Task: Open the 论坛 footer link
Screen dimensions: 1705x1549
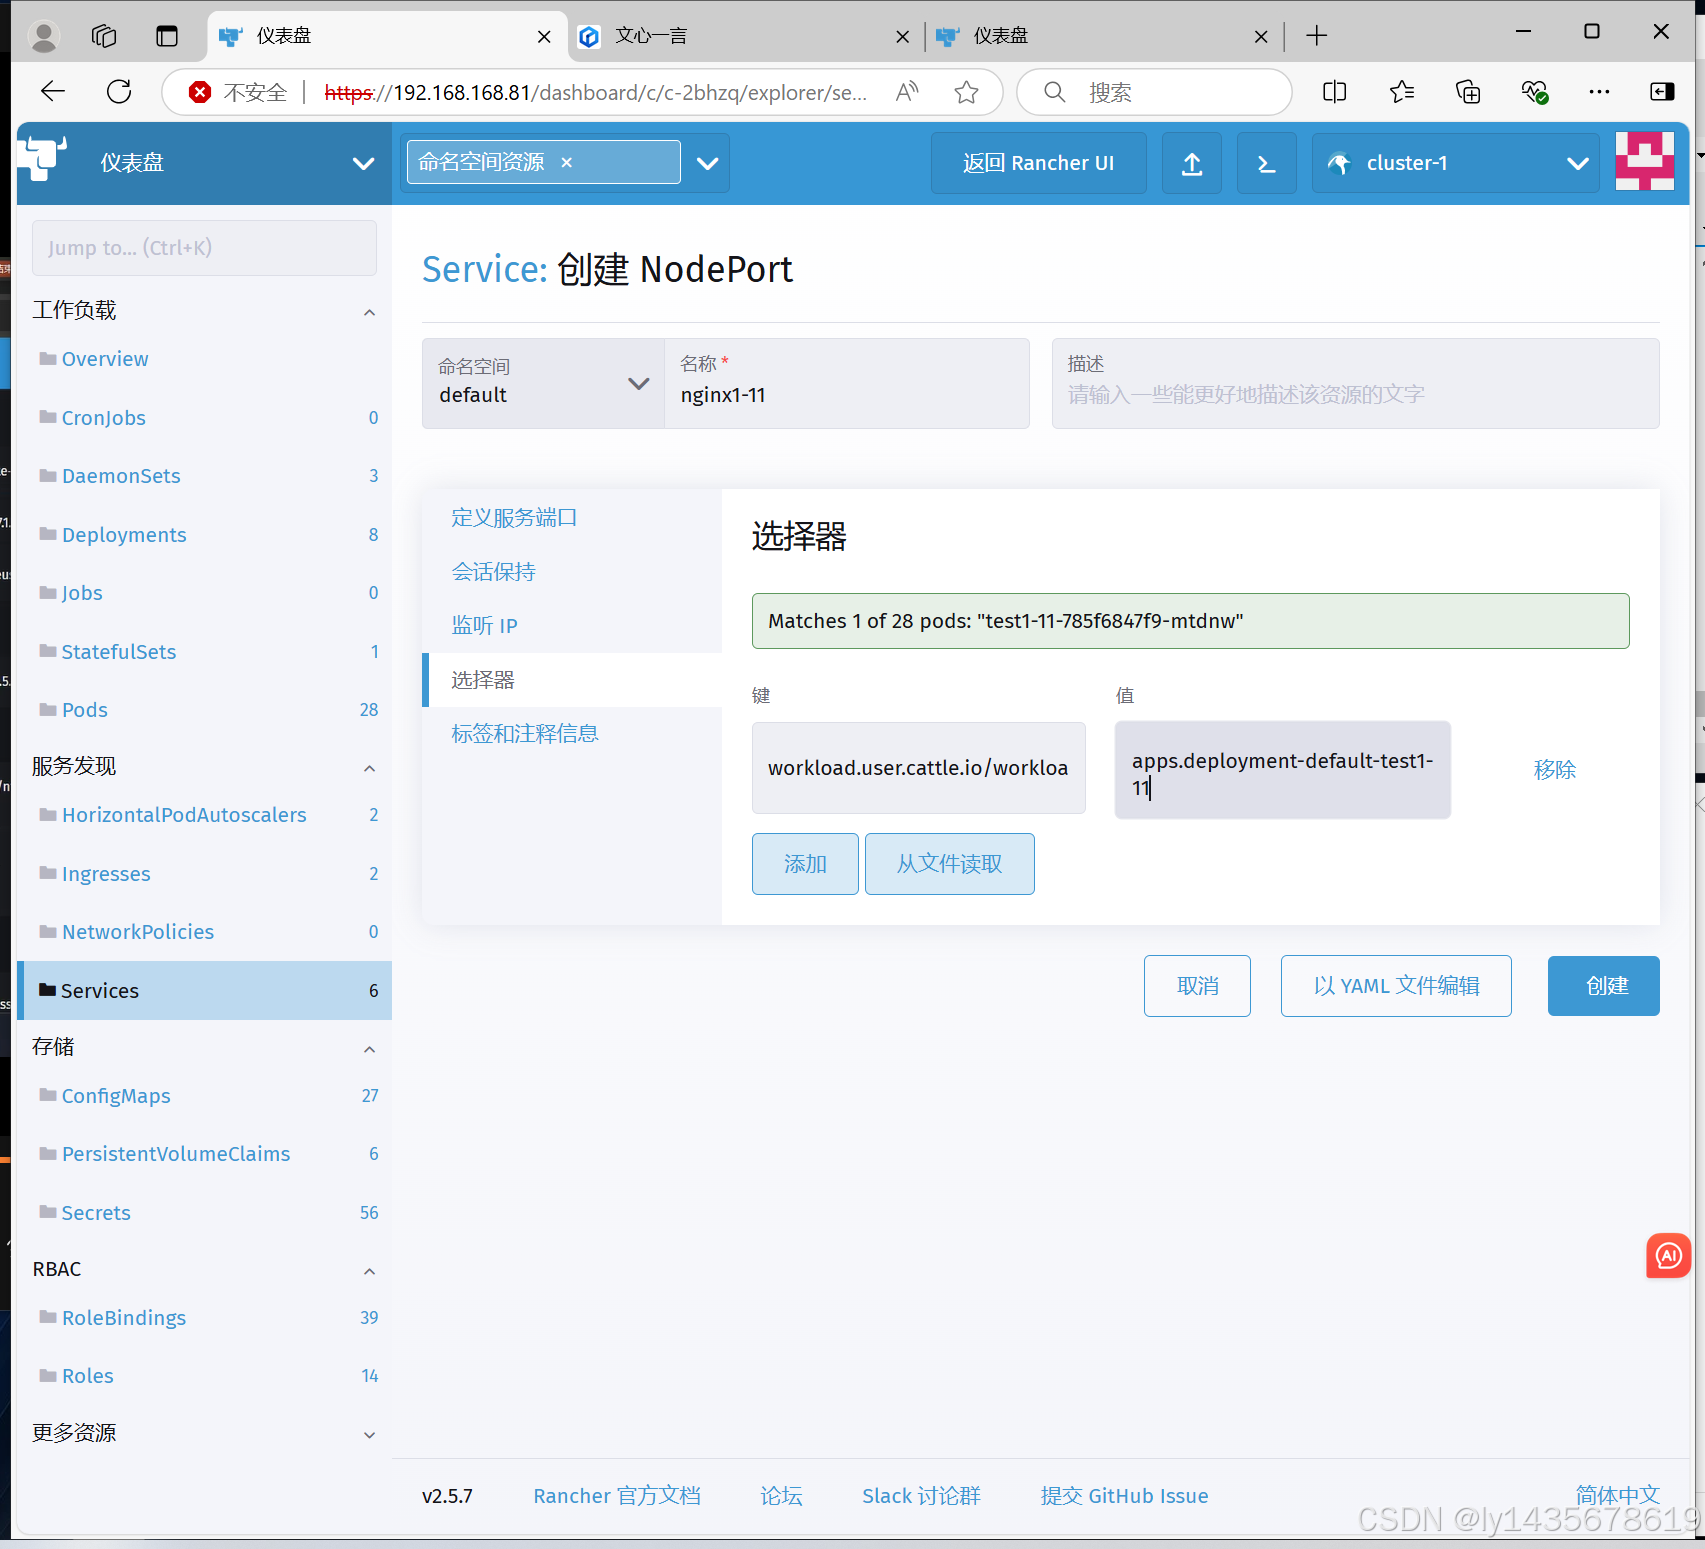Action: tap(781, 1496)
